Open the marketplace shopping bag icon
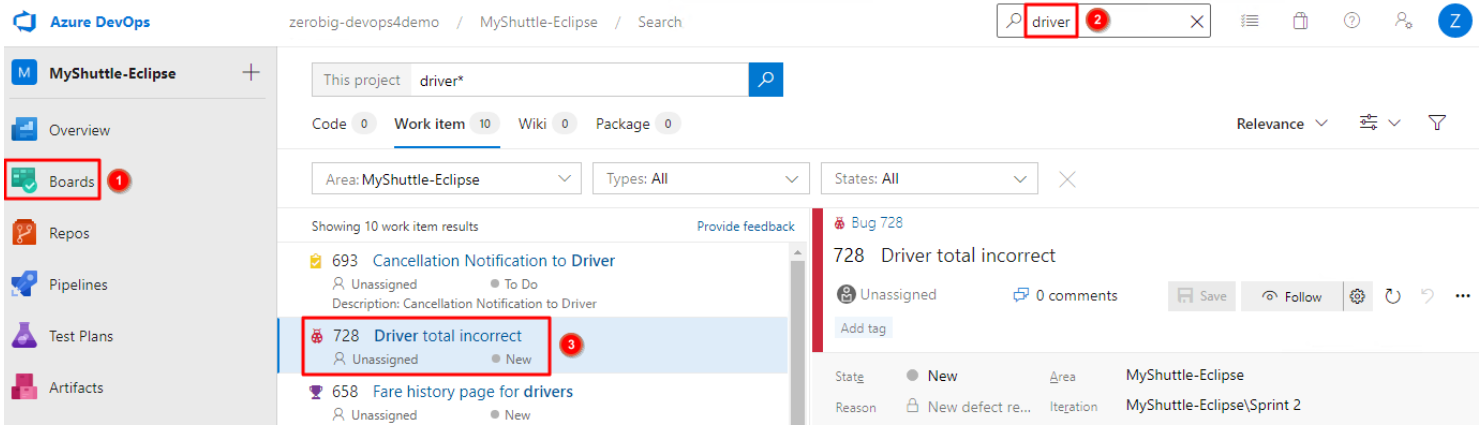 (1301, 21)
